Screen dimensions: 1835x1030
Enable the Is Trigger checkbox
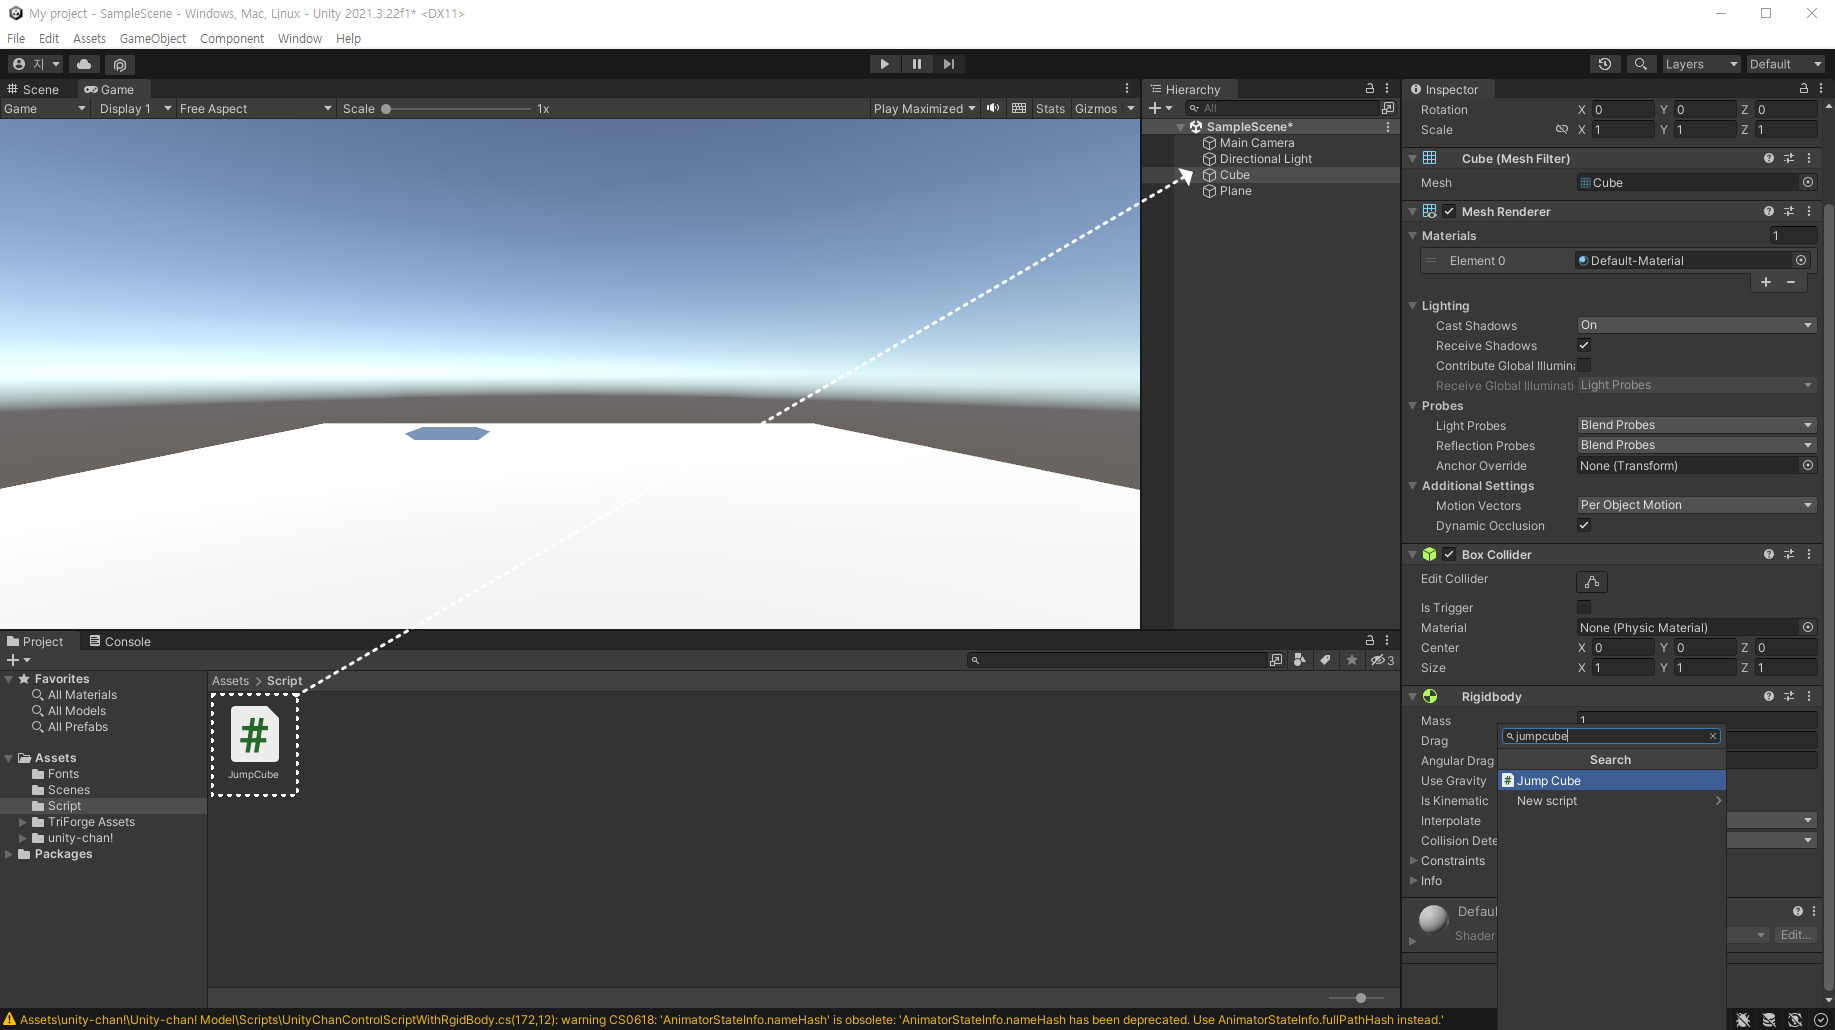pos(1584,607)
